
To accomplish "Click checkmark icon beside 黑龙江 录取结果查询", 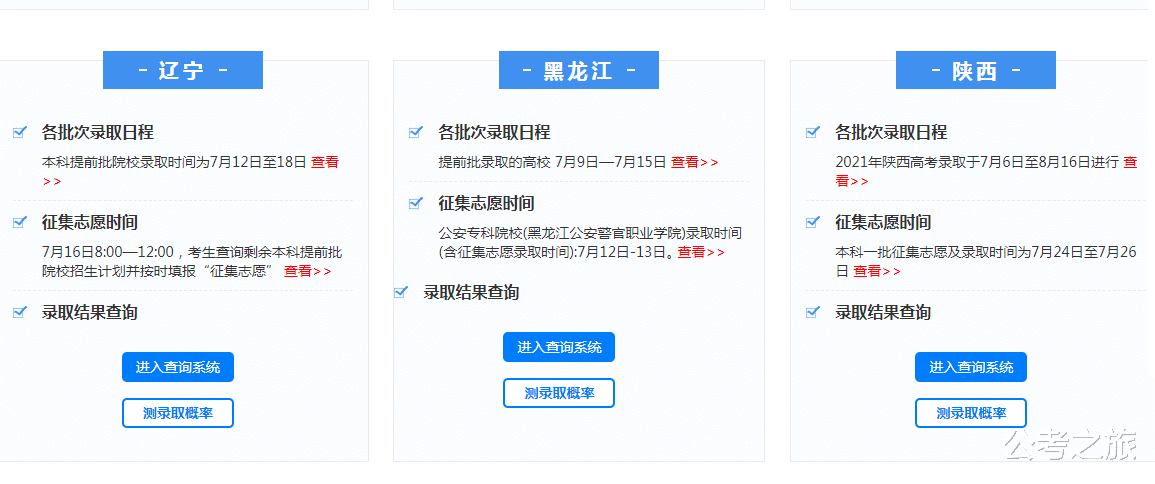I will [401, 292].
